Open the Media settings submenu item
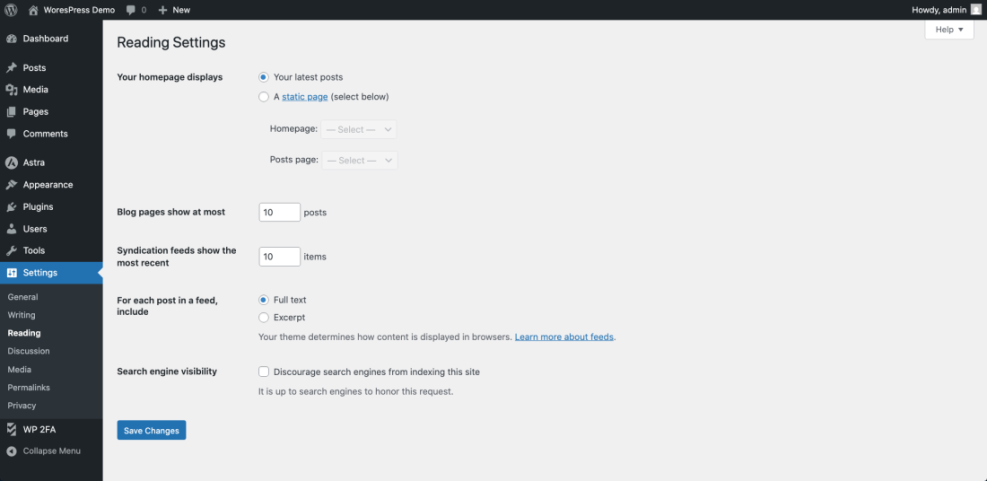The image size is (987, 481). pyautogui.click(x=20, y=370)
